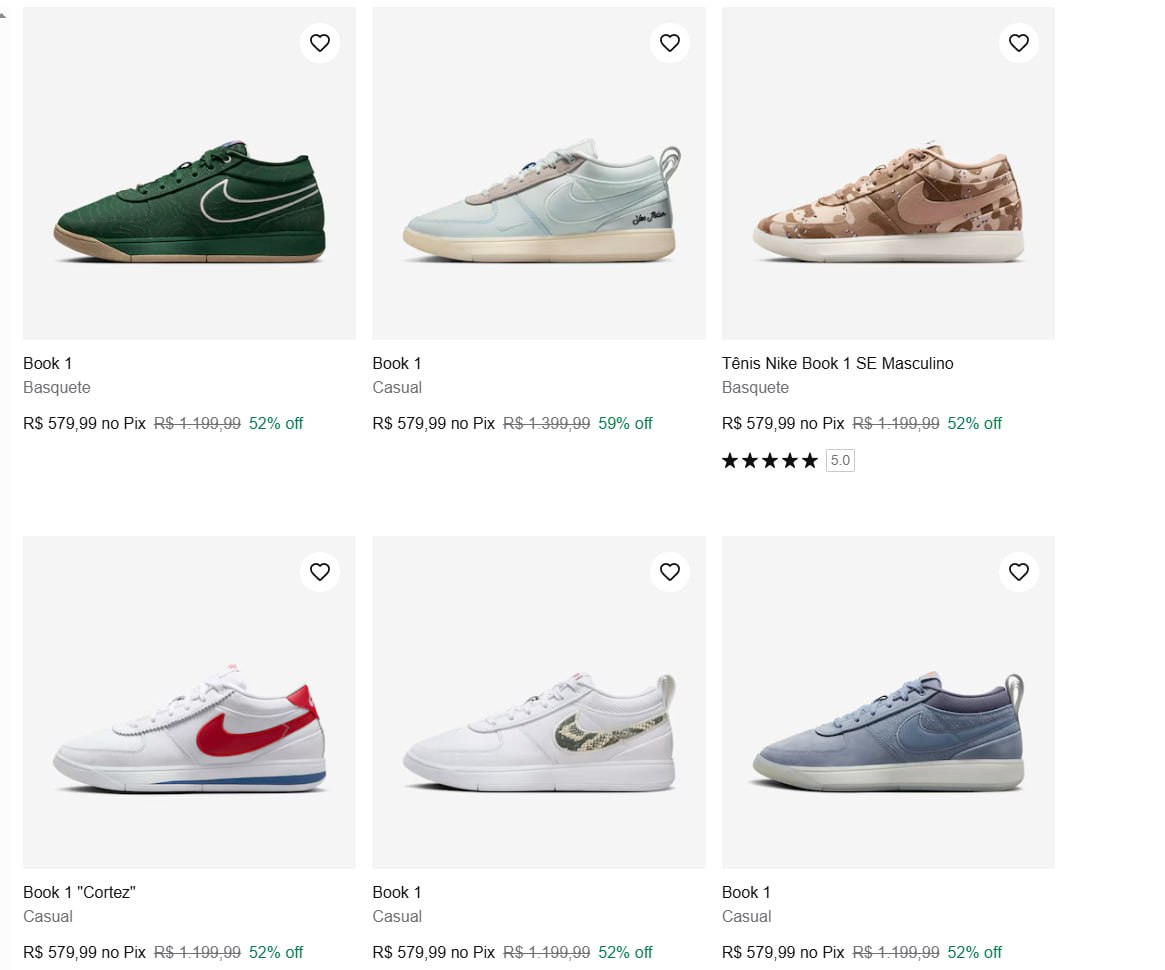Open Tênis Nike Book 1 SE Masculino product
The image size is (1165, 970).
[x=838, y=363]
